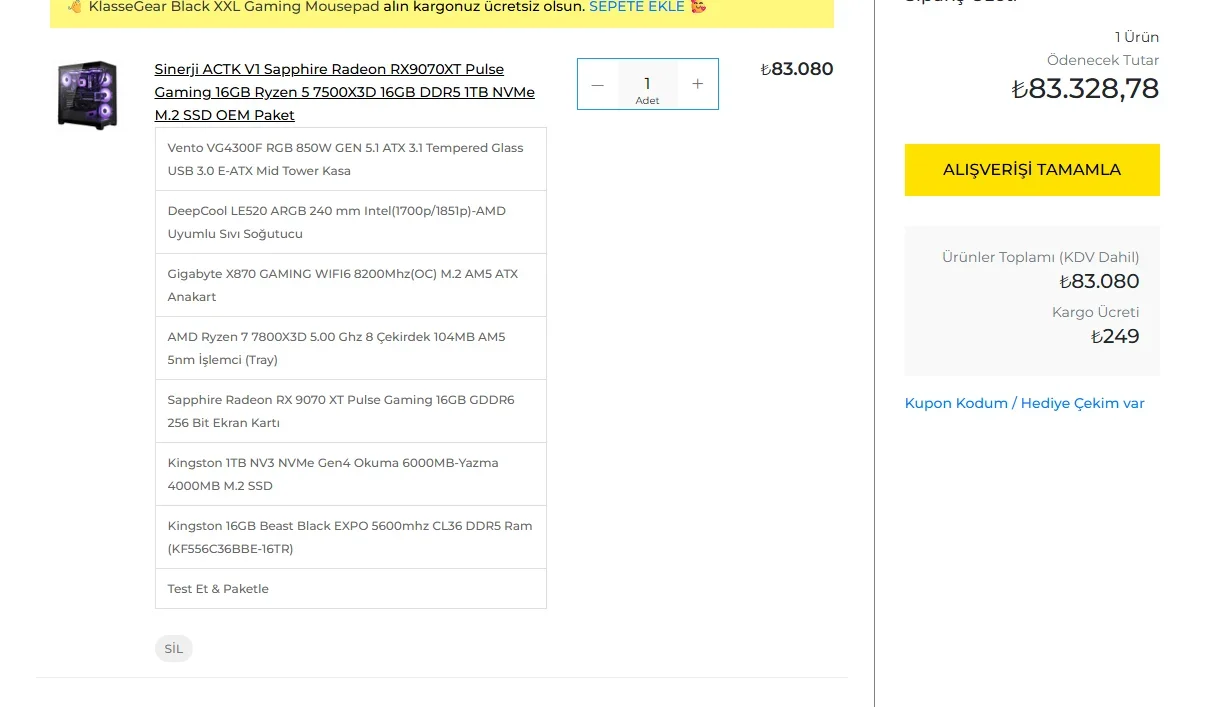Select the Test Et & Paketle row
The height and width of the screenshot is (707, 1213).
(x=351, y=589)
